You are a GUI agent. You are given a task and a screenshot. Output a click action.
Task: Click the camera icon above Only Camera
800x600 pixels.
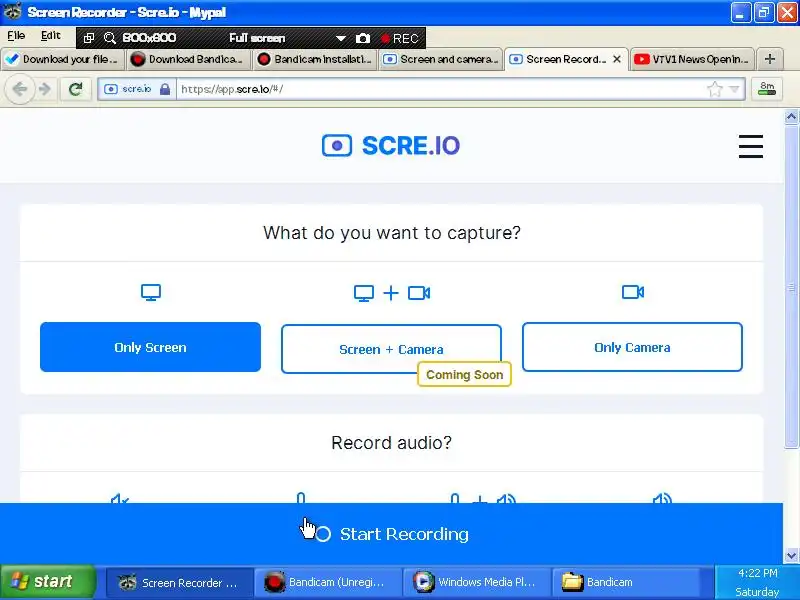[x=633, y=292]
